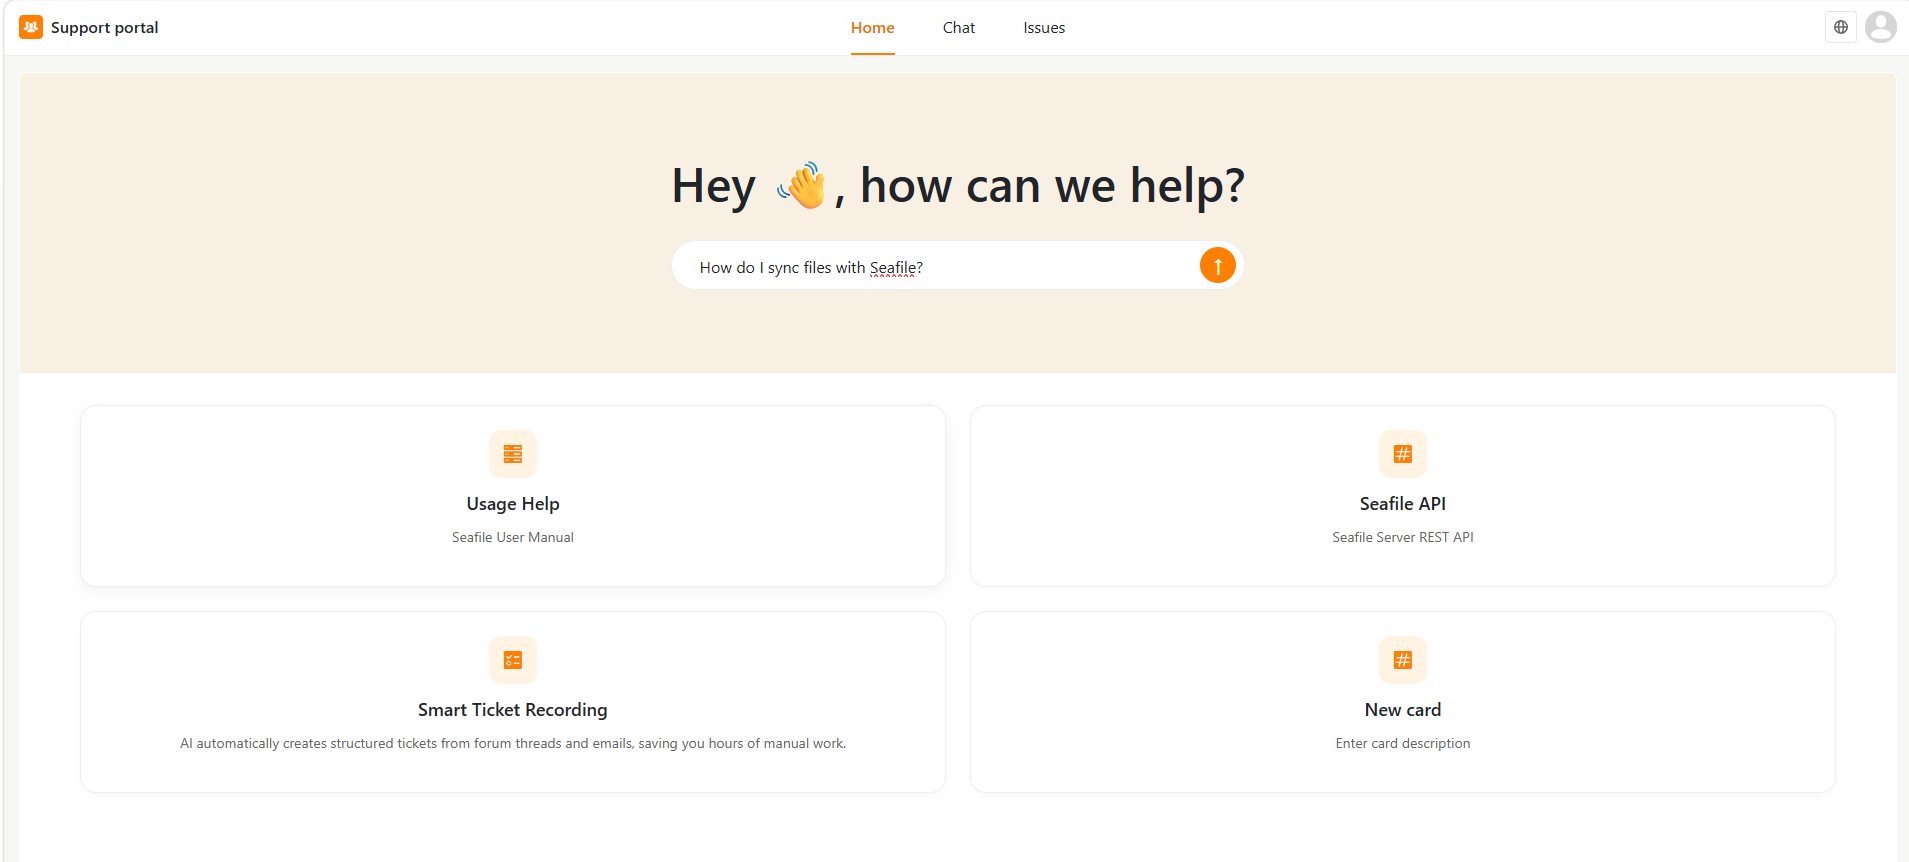Switch to the Home tab

(873, 28)
